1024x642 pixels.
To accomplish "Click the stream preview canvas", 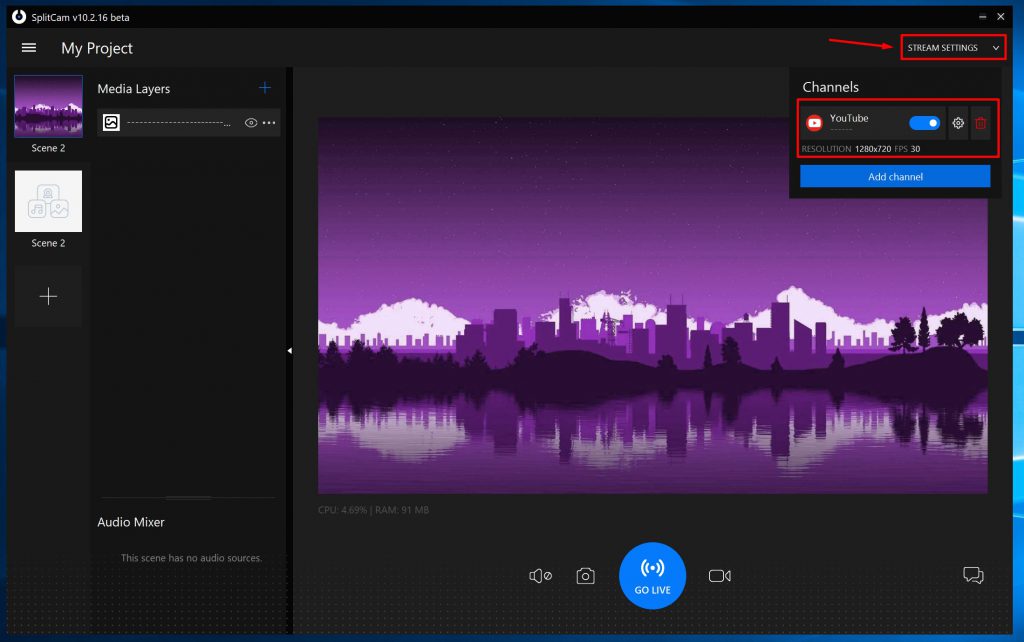I will point(652,305).
